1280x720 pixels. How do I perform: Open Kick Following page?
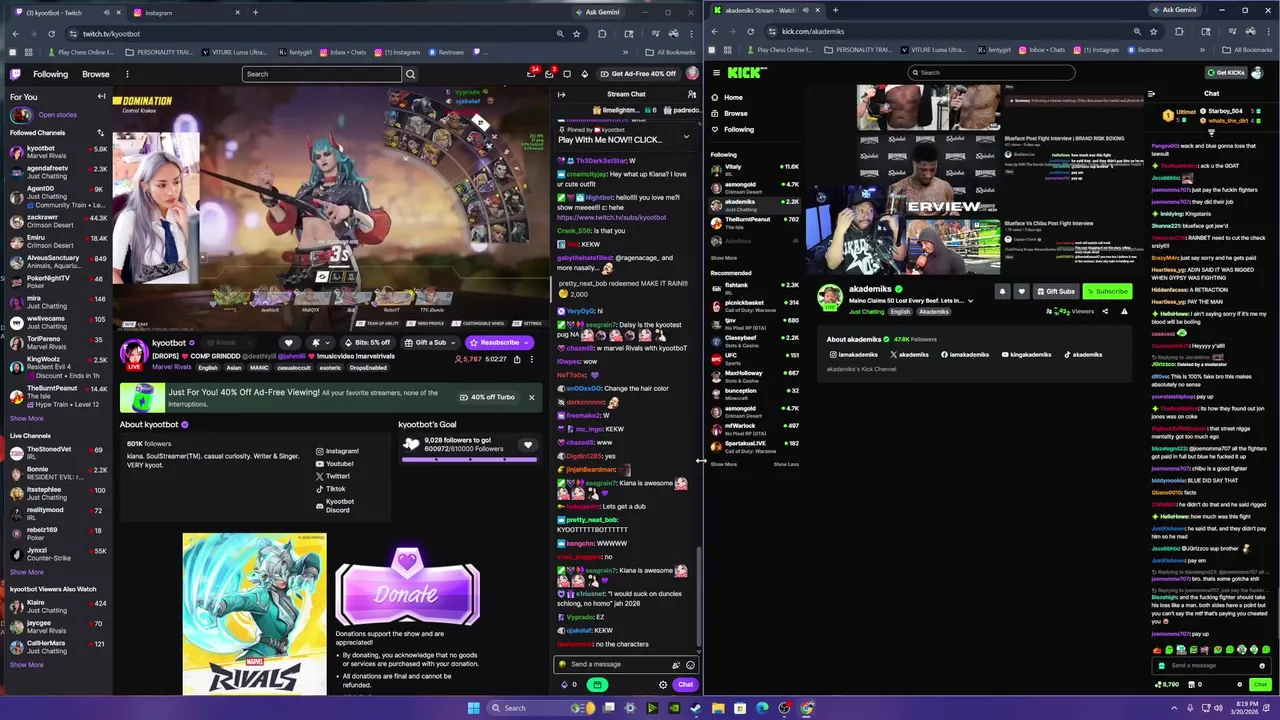click(739, 129)
